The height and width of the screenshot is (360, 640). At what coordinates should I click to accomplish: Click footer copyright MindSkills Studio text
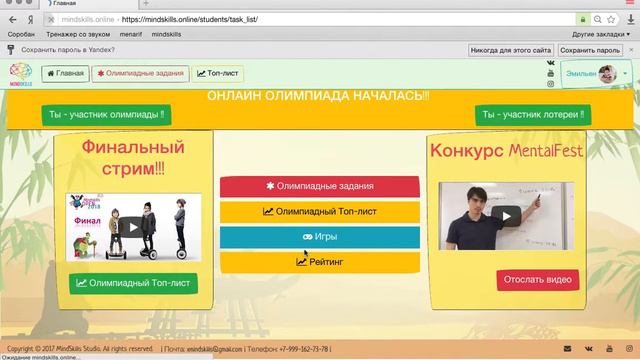tap(80, 349)
